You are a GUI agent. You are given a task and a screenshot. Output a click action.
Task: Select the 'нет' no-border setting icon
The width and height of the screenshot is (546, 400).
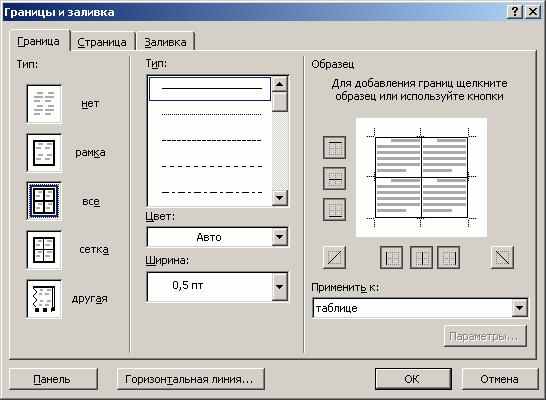44,104
